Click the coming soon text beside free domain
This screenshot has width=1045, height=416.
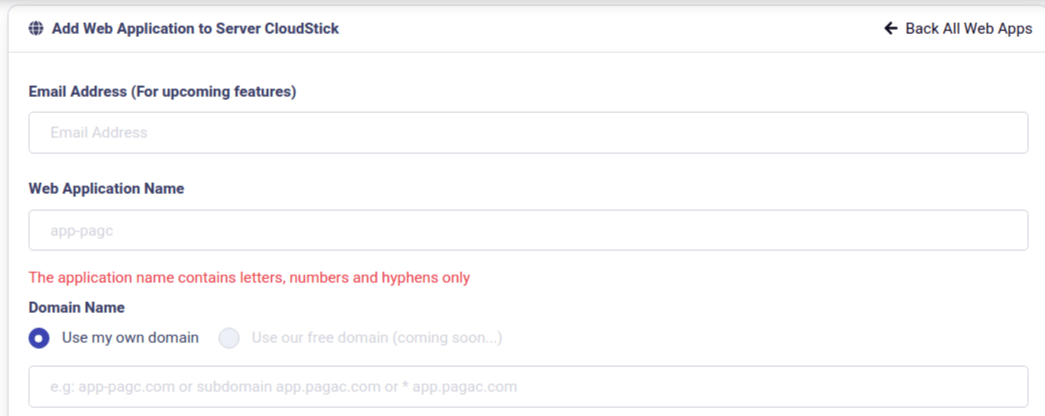tap(447, 338)
